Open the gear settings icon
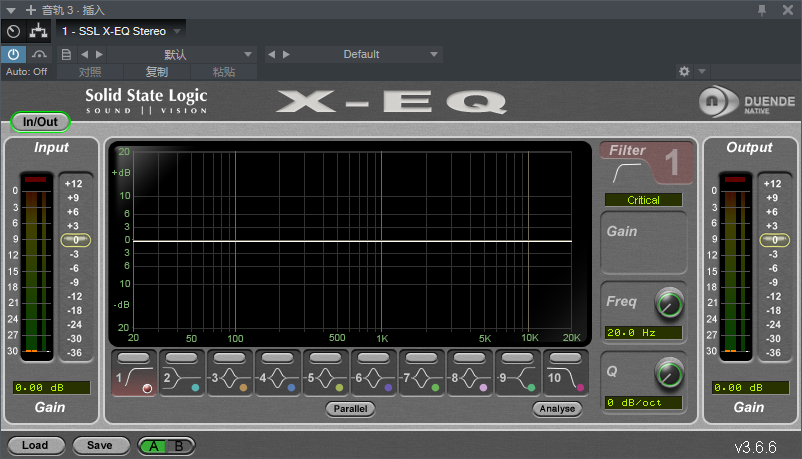 pyautogui.click(x=684, y=72)
